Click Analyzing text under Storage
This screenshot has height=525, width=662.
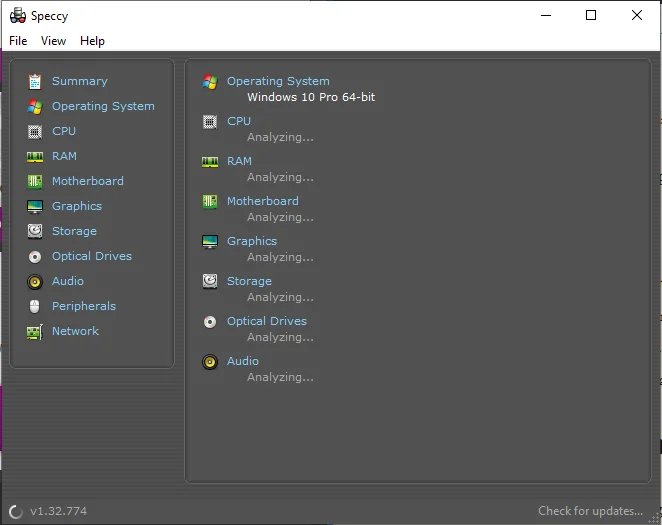pyautogui.click(x=280, y=298)
